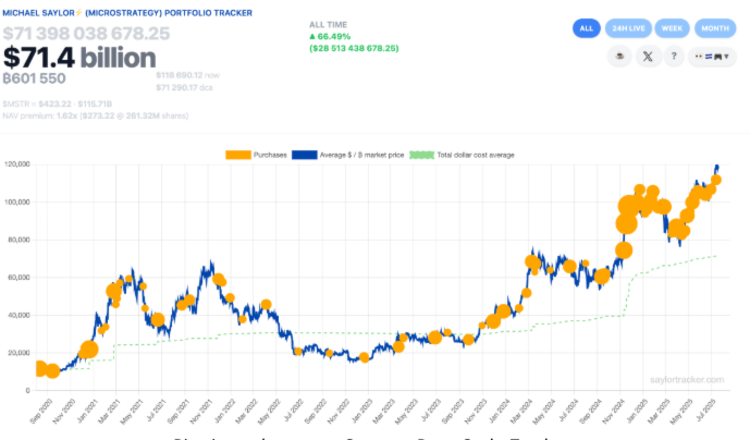Click the Nov 2021 x-axis label
This screenshot has width=750, height=440.
[201, 411]
